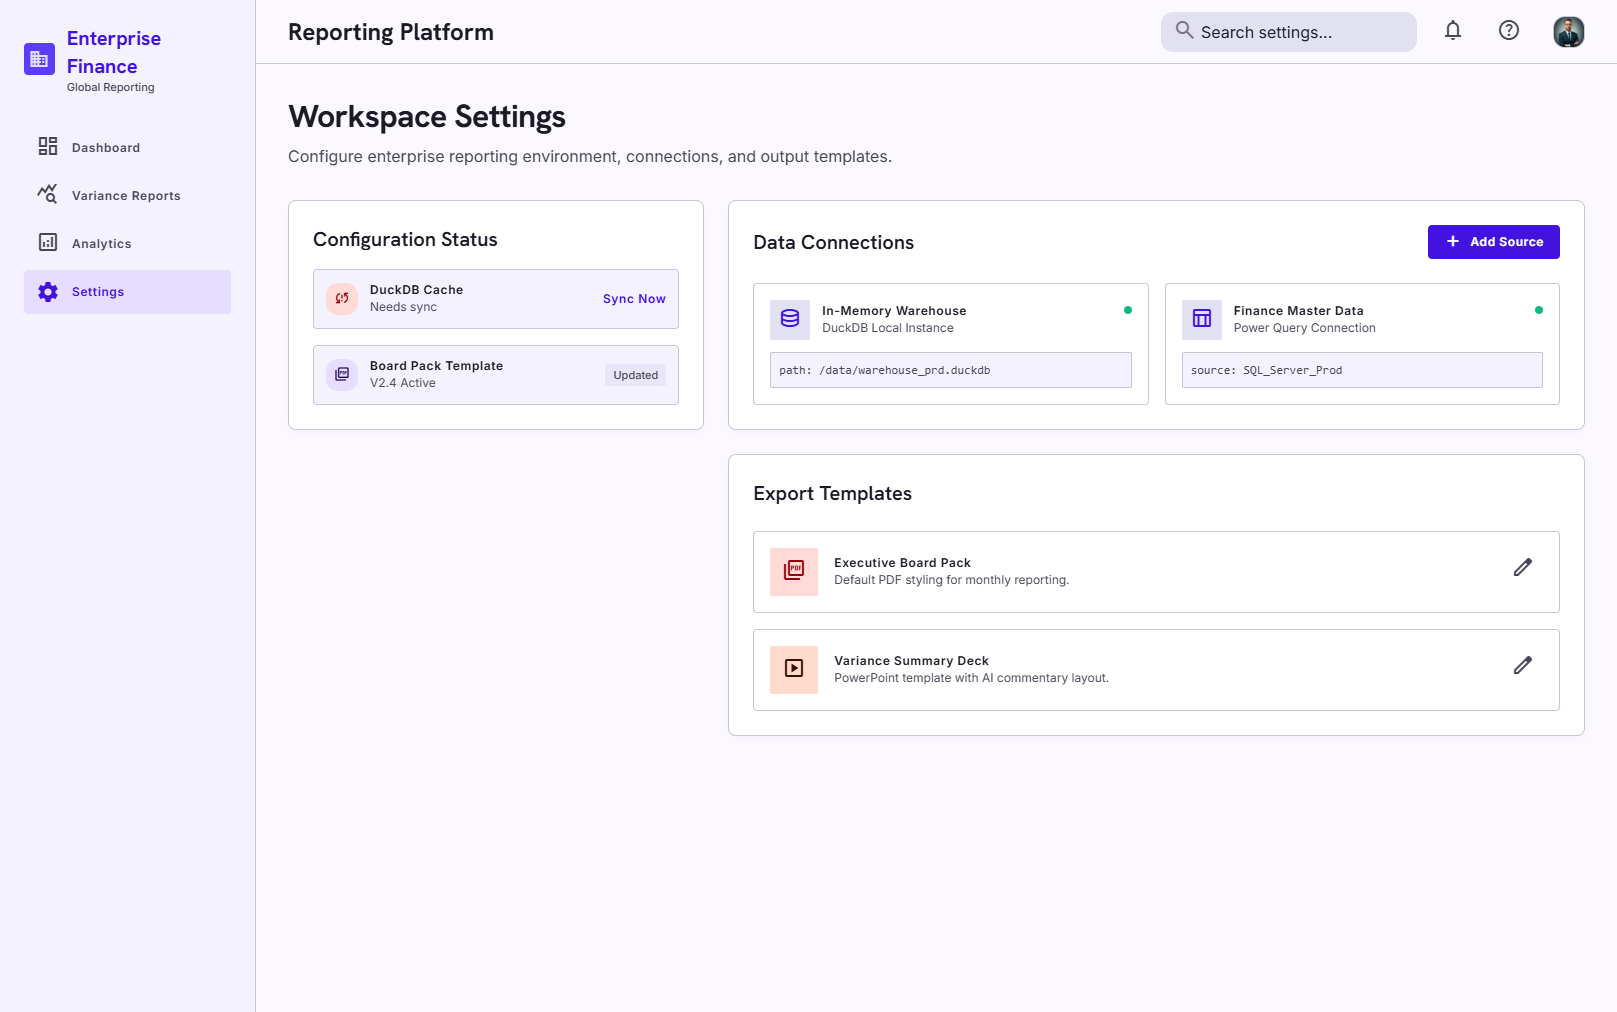The height and width of the screenshot is (1012, 1617).
Task: Click 'Power Query Connection' subtitle
Action: pos(1305,328)
